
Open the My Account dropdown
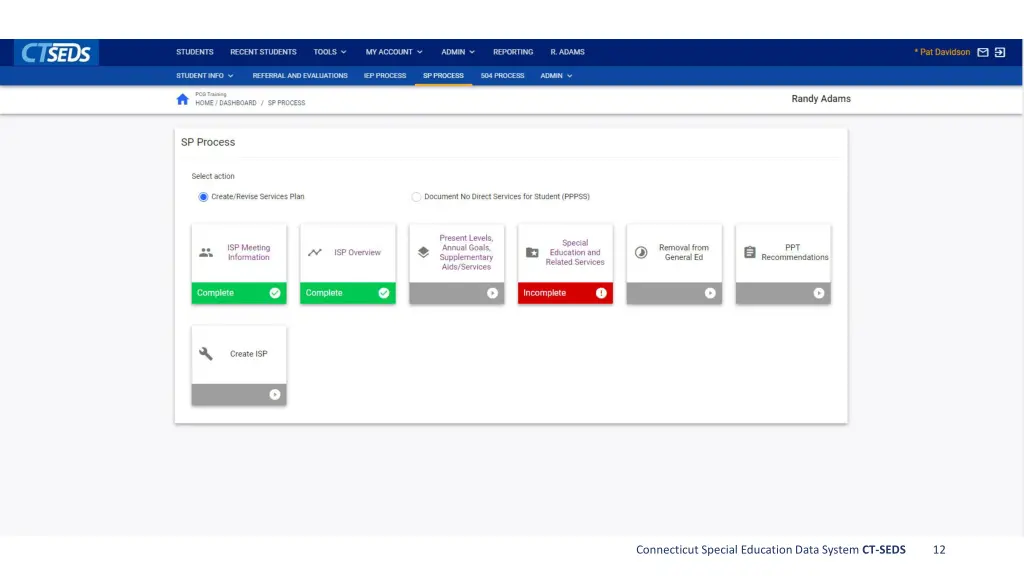(x=393, y=52)
